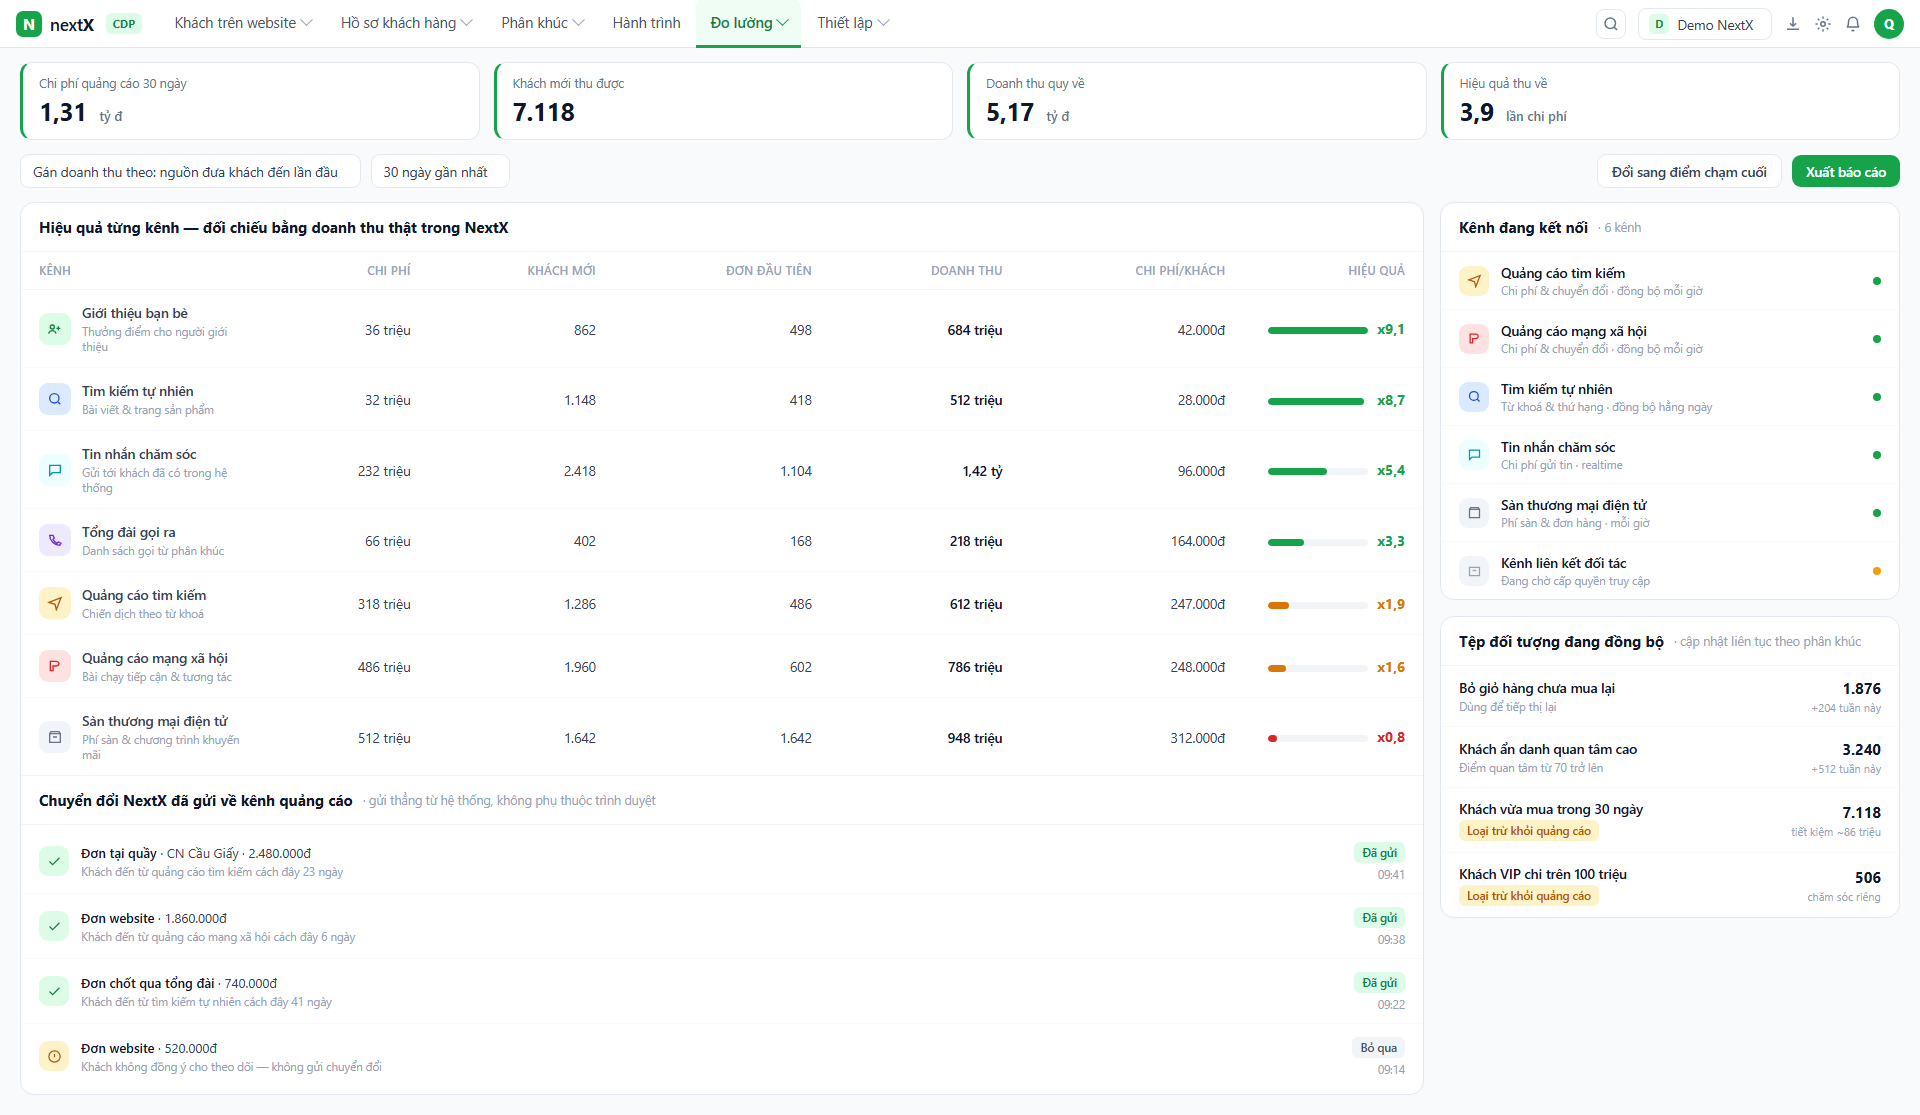Image resolution: width=1920 pixels, height=1115 pixels.
Task: Click check icon of Đơn tại quầy conversion
Action: pyautogui.click(x=54, y=861)
